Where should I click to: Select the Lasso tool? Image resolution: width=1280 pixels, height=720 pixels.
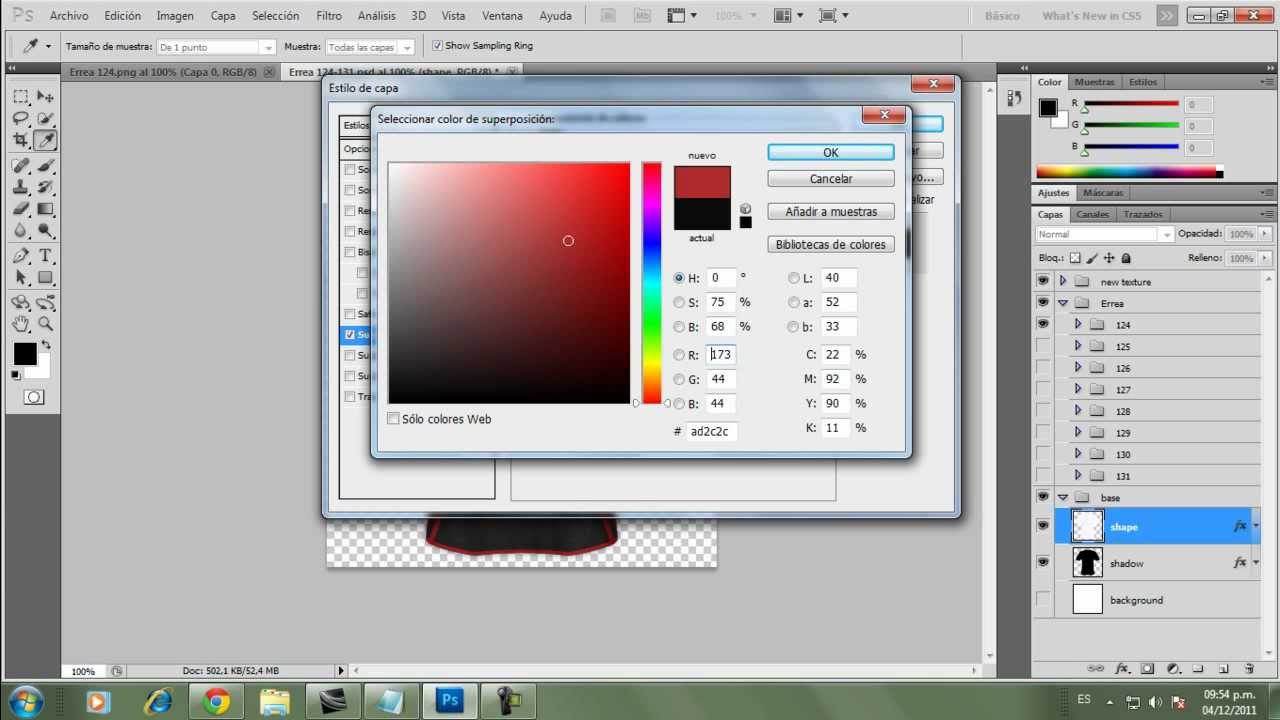[21, 118]
